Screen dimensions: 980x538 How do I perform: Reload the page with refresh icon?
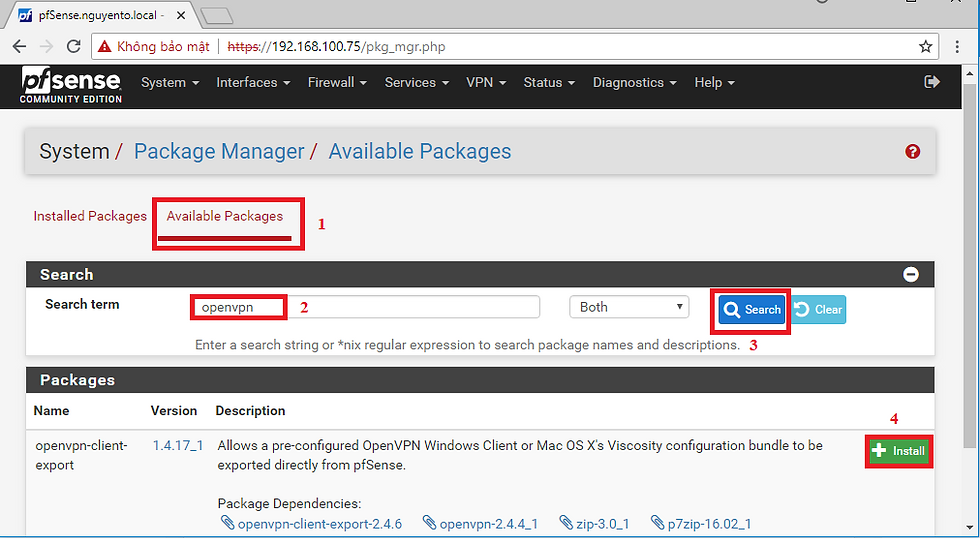[x=74, y=46]
